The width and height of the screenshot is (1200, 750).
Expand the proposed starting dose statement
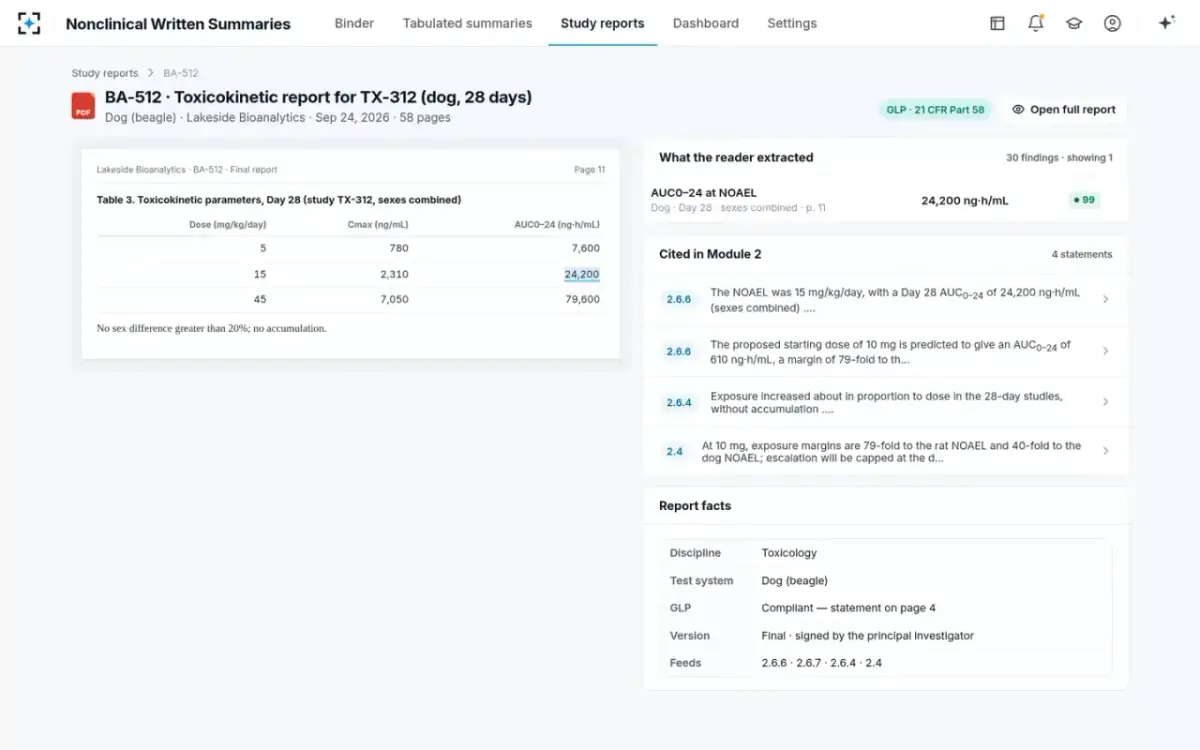pyautogui.click(x=885, y=351)
